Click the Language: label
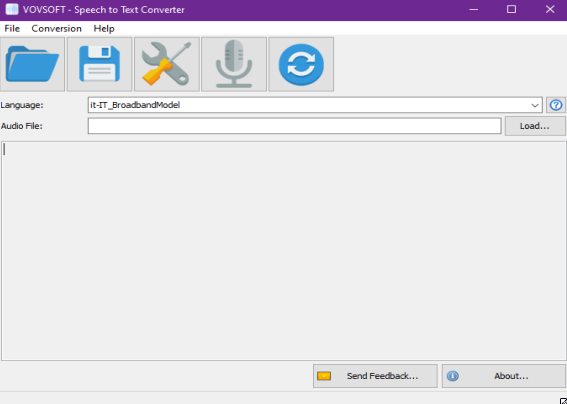567x404 pixels. coord(22,105)
